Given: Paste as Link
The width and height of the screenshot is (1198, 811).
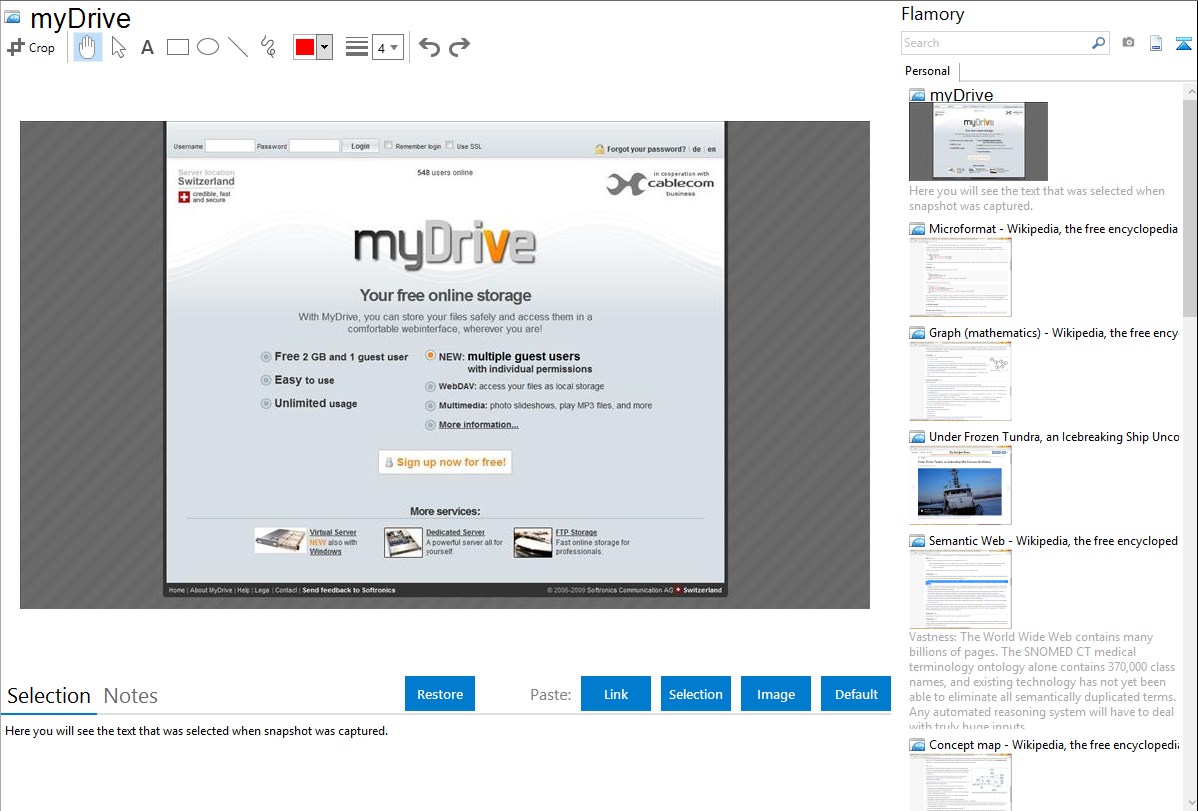Looking at the screenshot, I should (616, 694).
